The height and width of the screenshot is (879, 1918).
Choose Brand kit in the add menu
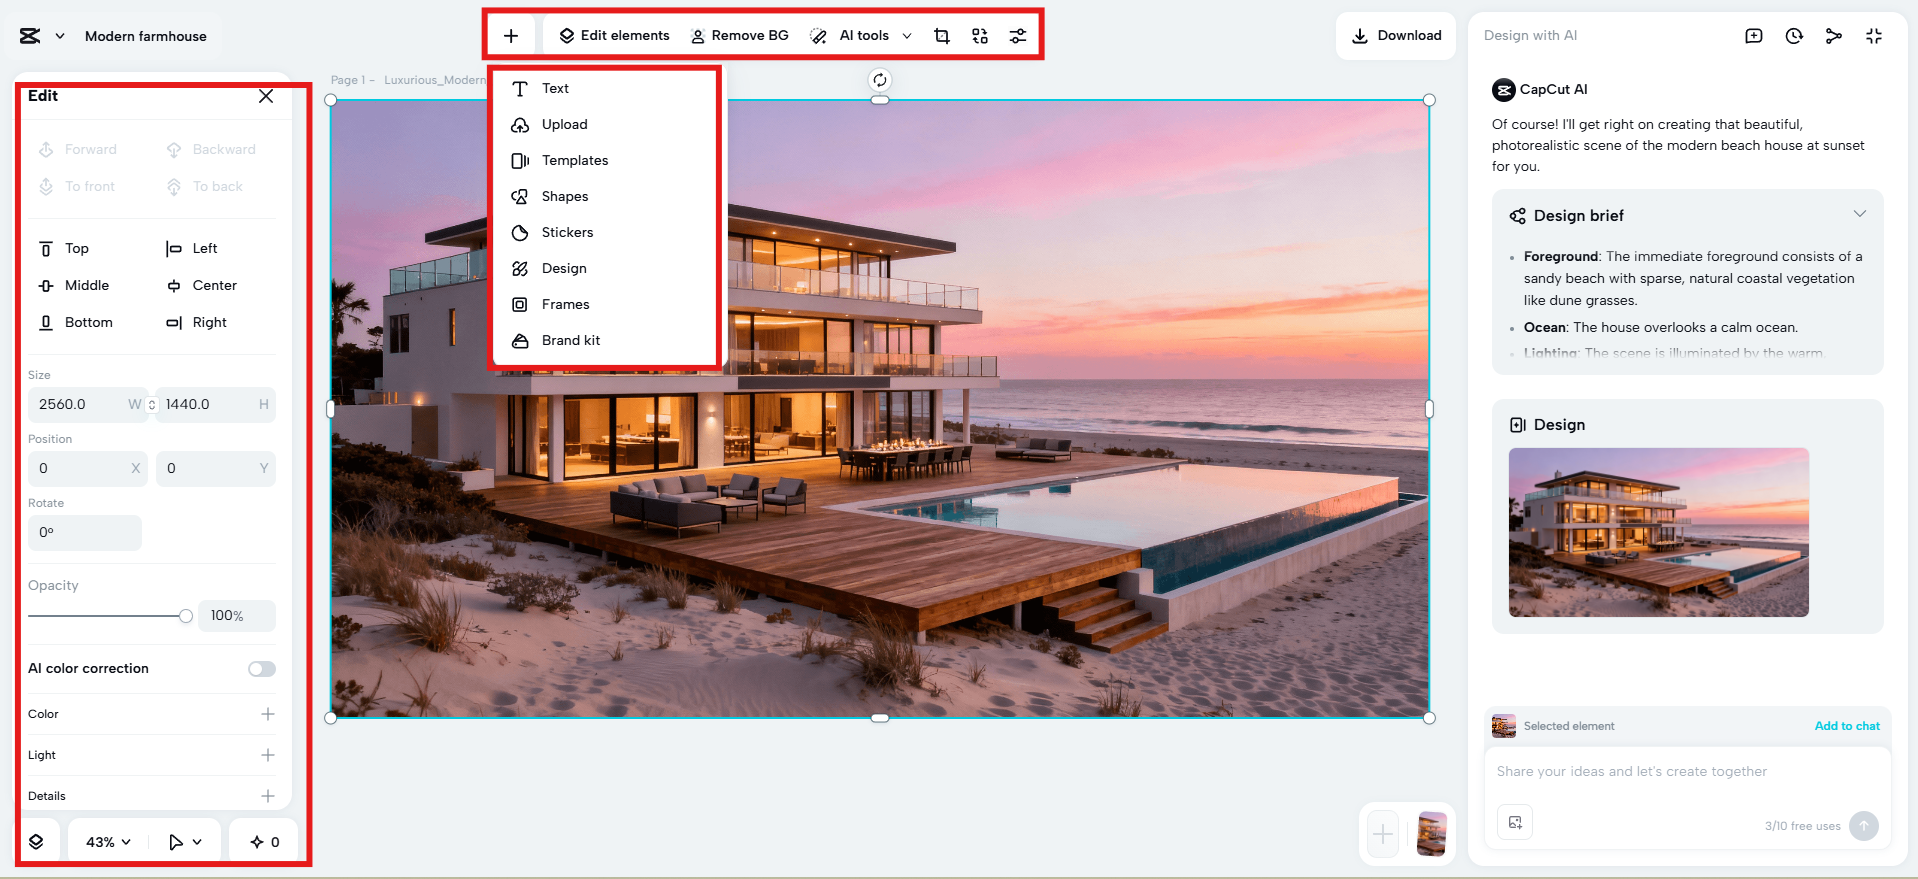[x=570, y=340]
